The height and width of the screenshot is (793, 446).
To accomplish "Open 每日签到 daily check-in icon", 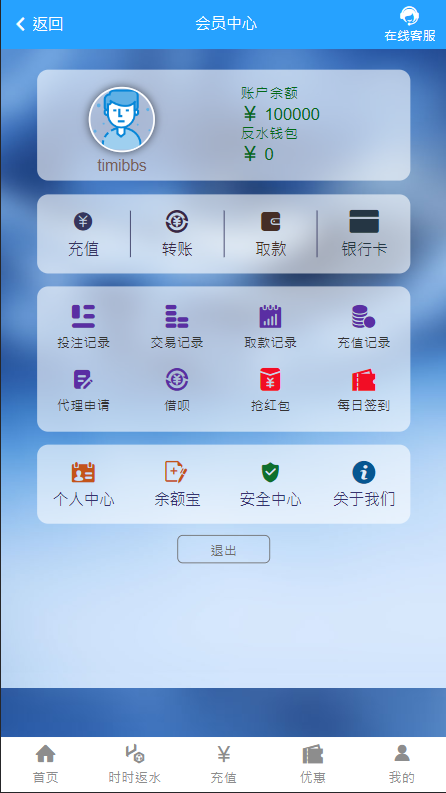I will (364, 380).
